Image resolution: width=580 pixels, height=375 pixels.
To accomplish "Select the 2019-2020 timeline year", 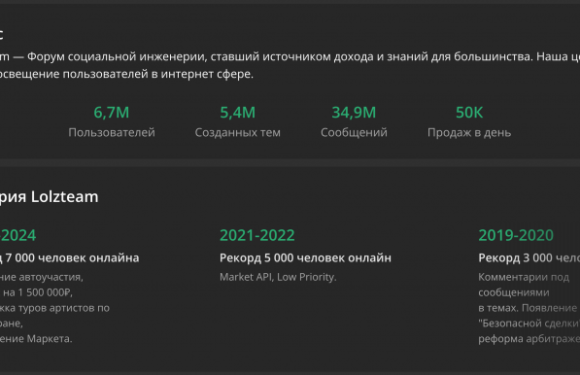I will [516, 235].
